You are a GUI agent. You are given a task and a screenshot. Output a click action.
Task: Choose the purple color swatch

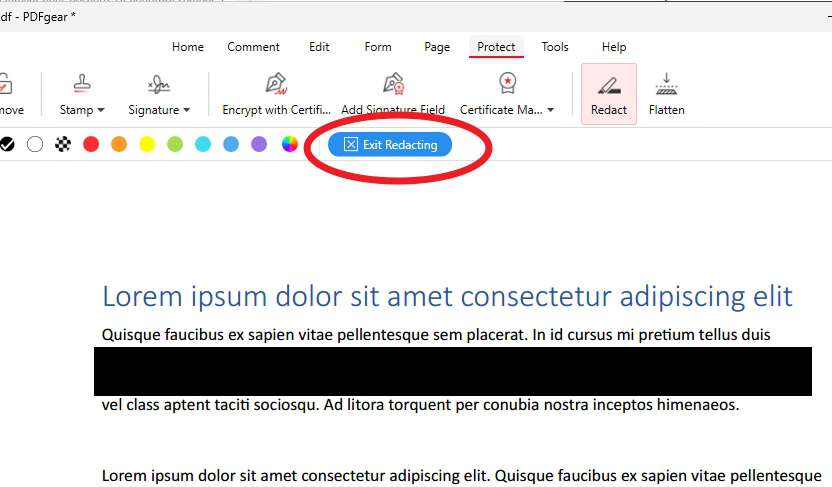(x=259, y=144)
